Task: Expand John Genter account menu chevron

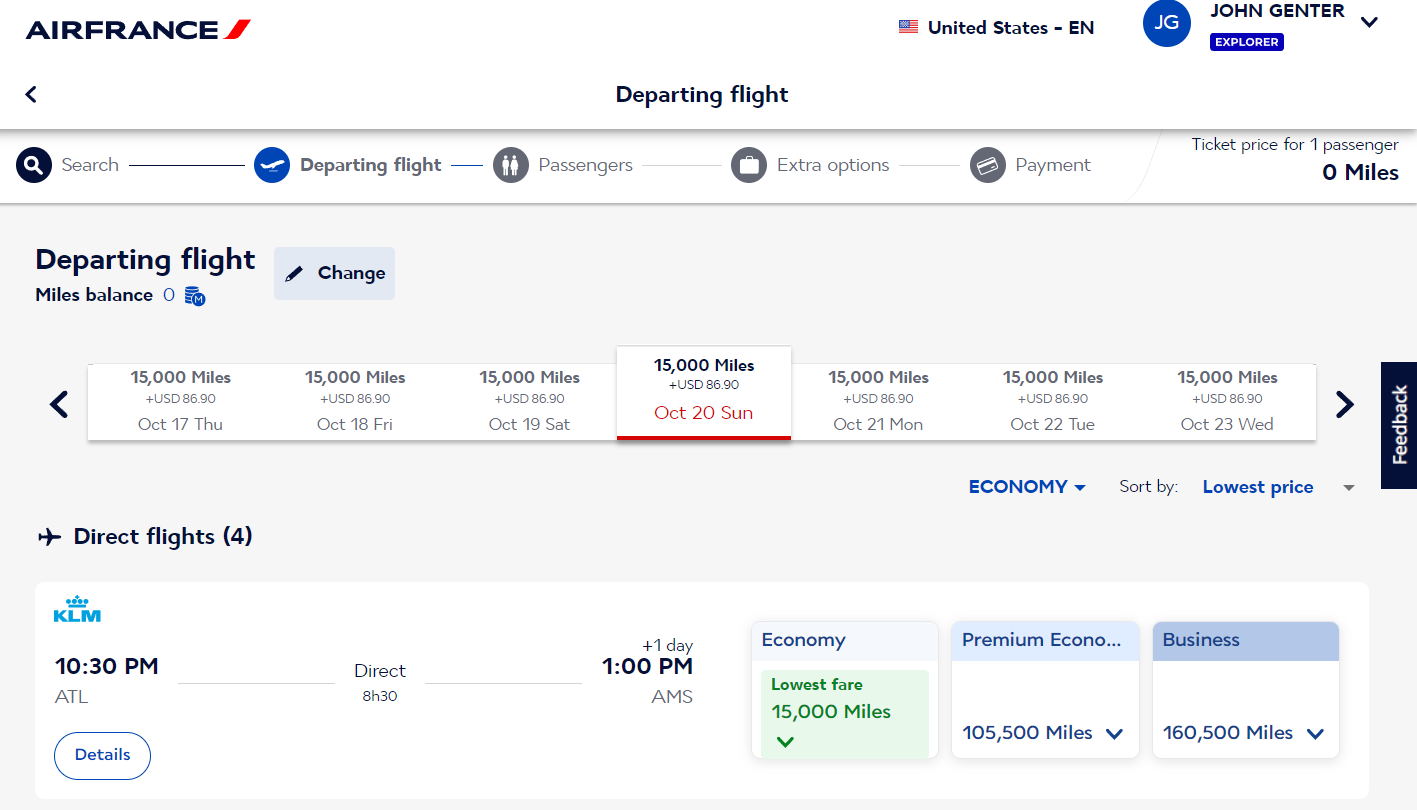Action: 1369,22
